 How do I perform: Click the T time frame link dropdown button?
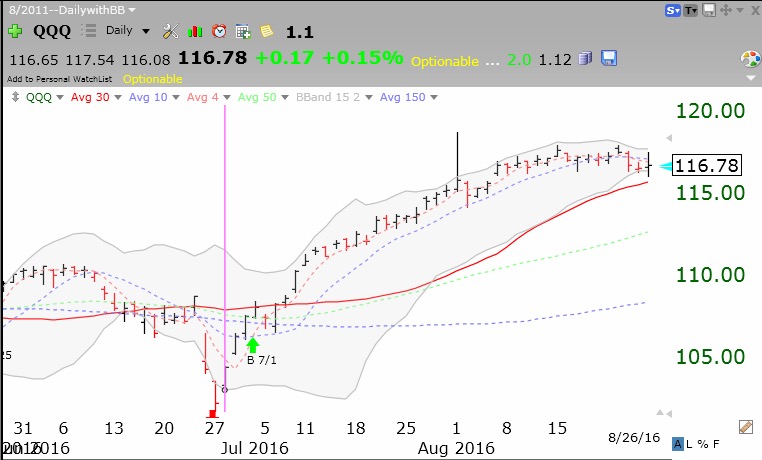(690, 10)
